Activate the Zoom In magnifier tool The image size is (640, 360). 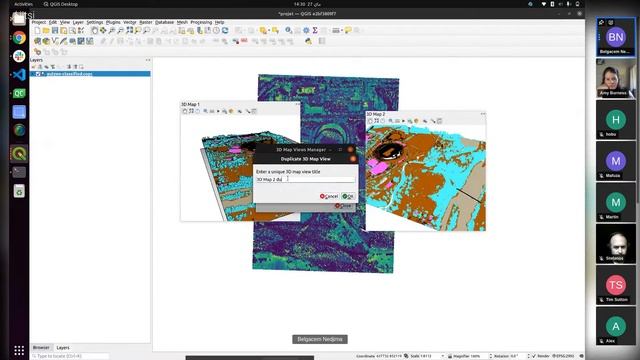click(x=112, y=31)
